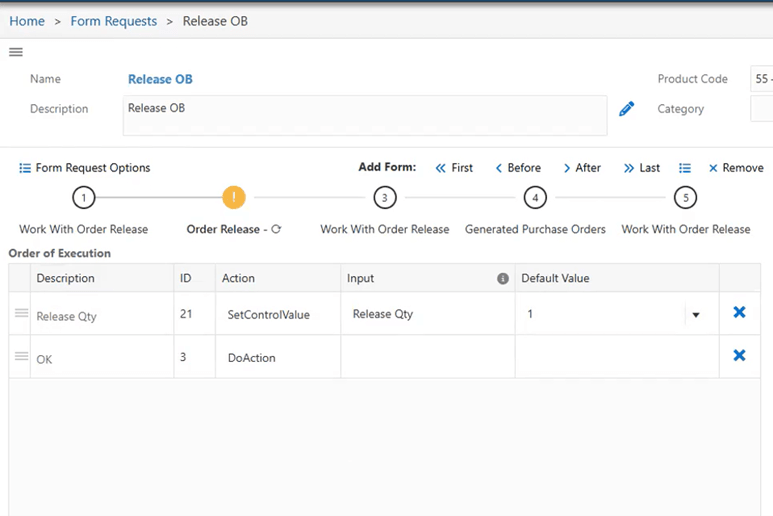773x516 pixels.
Task: Click the Input column header
Action: coord(427,278)
